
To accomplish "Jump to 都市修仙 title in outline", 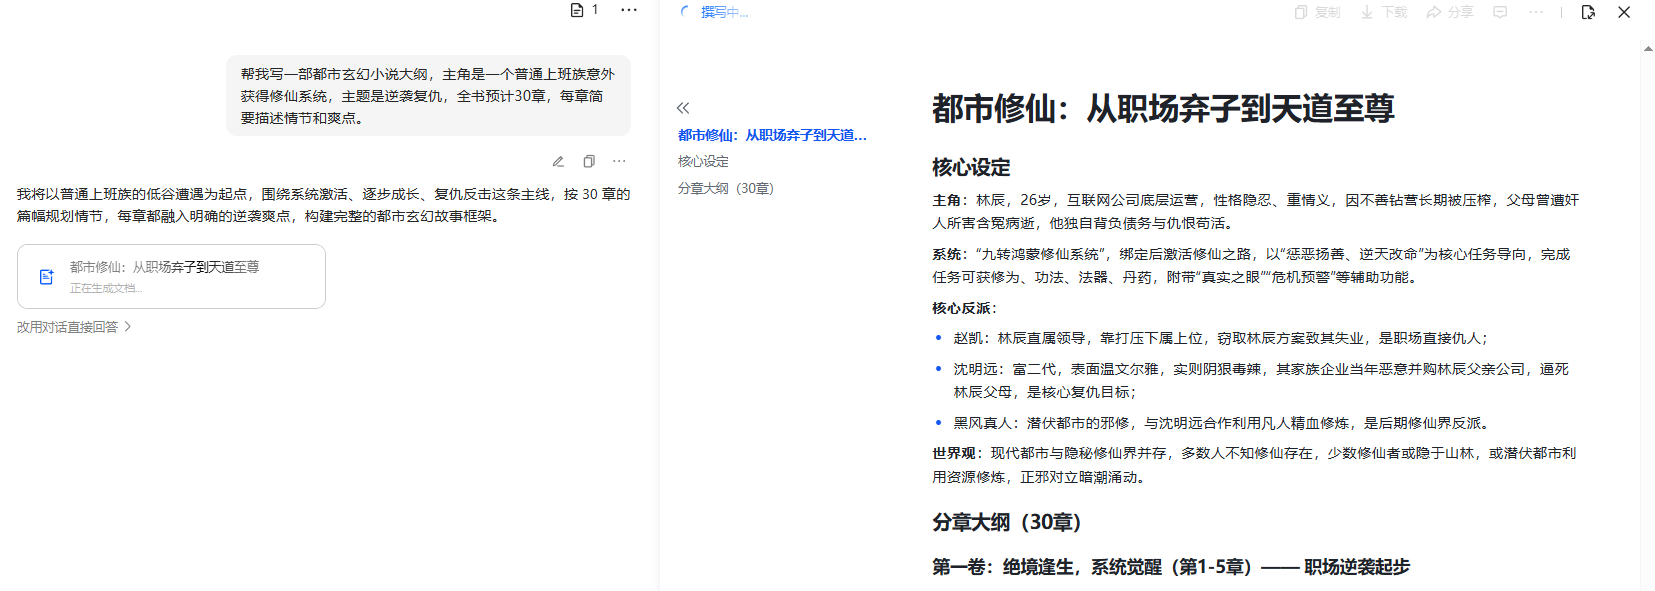I will pos(772,135).
